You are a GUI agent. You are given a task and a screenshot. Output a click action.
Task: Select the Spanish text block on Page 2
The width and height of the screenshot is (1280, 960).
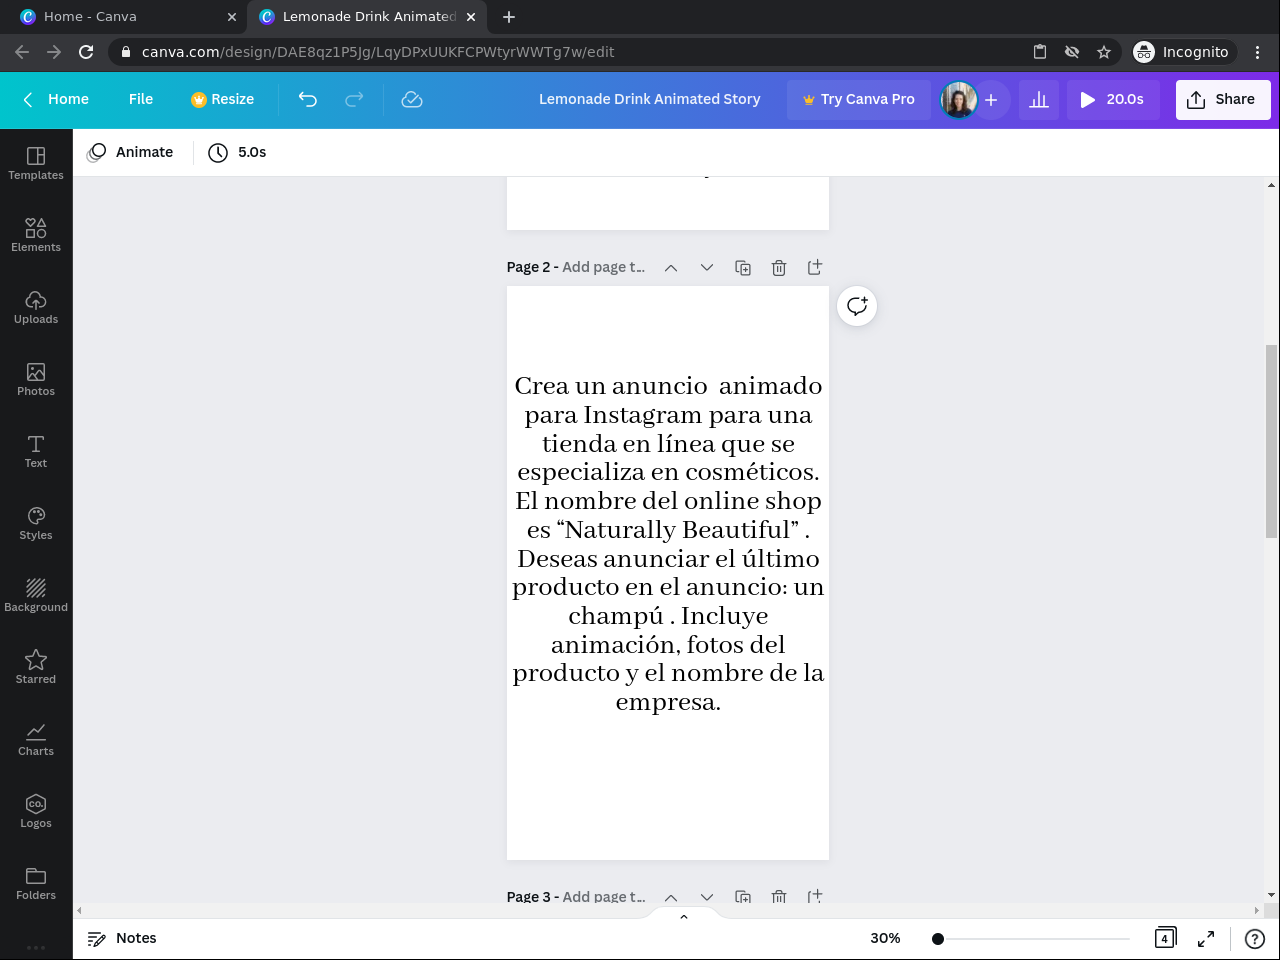tap(668, 544)
